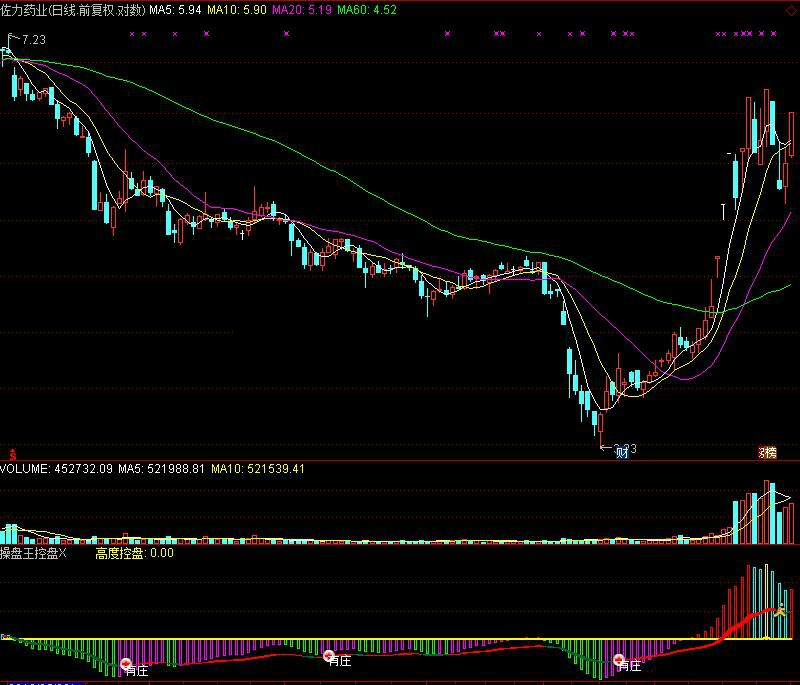Screen dimensions: 800x685
Task: Click the red S marker icon
Action: point(13,453)
